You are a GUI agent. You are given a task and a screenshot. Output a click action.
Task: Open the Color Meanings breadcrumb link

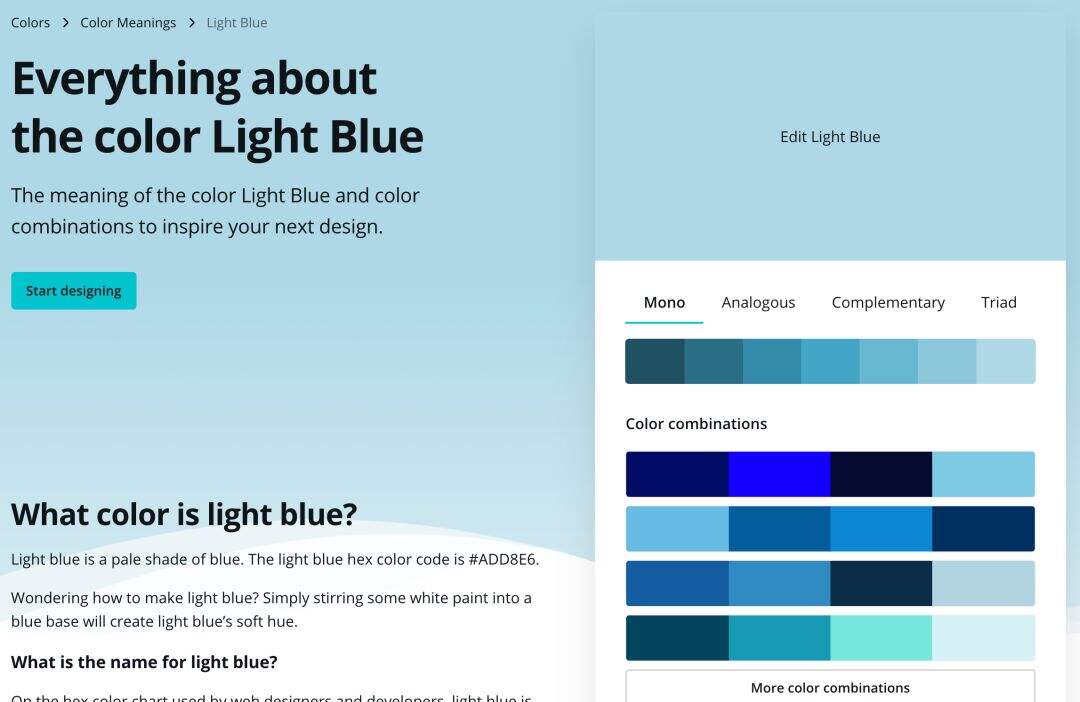click(128, 23)
